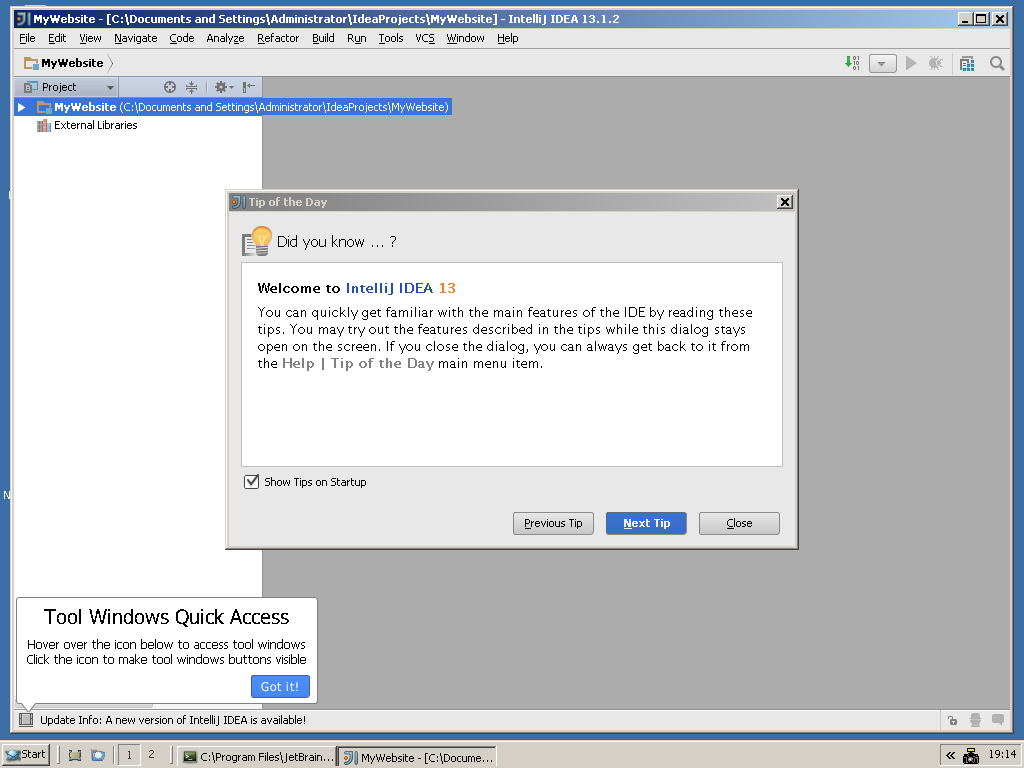Click the Search Everywhere magnifier icon
This screenshot has height=768, width=1024.
[997, 63]
